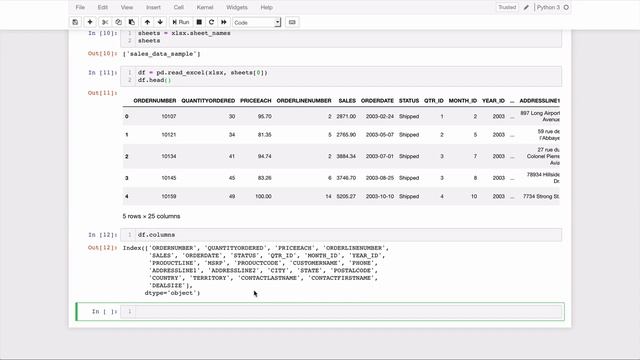This screenshot has width=640, height=360.
Task: Click the SALES column header
Action: 347,100
